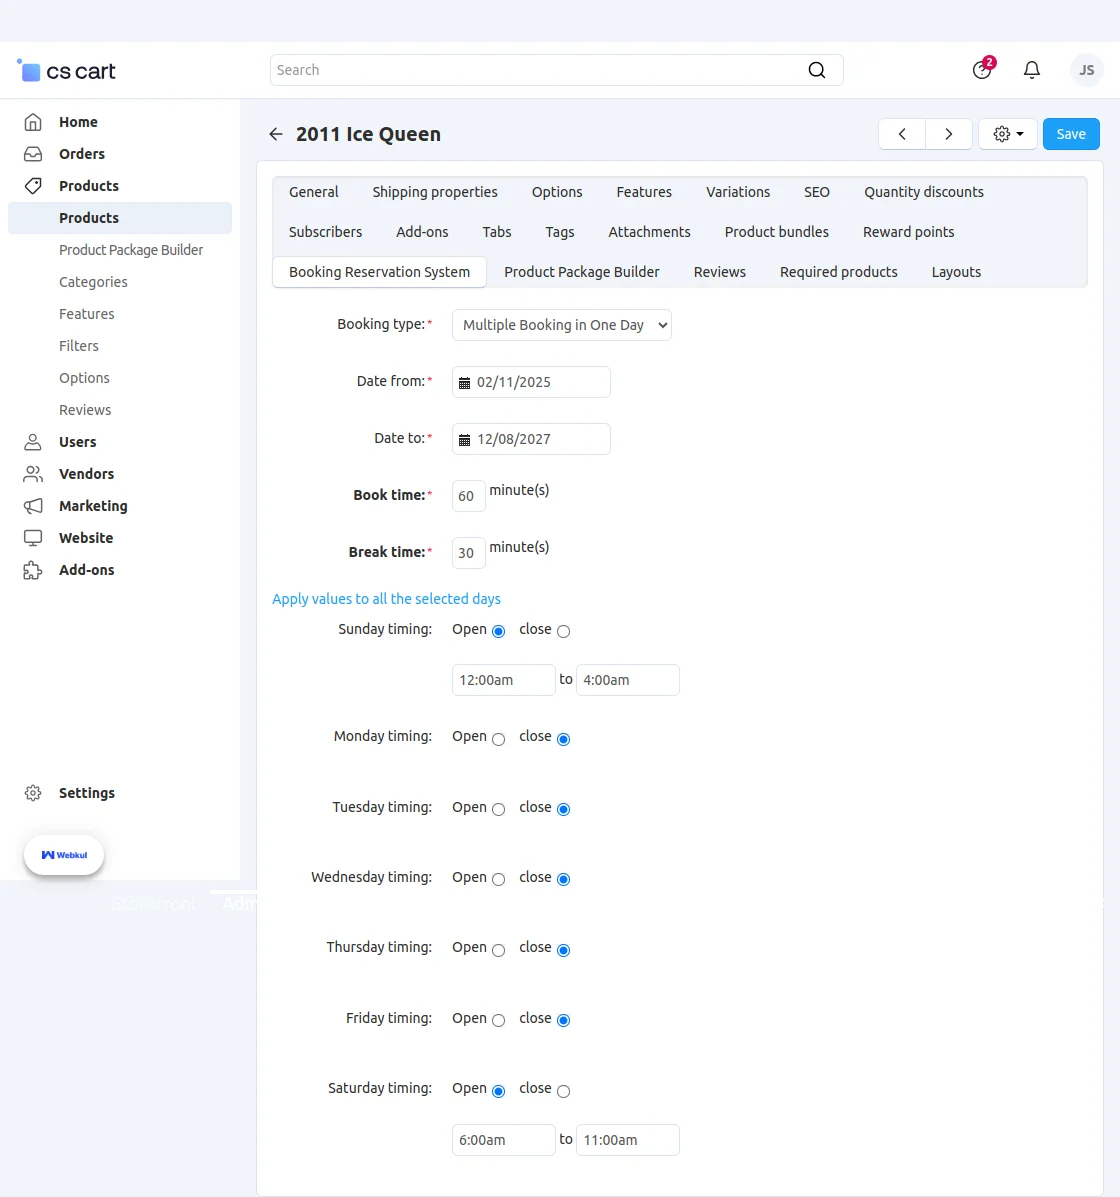Open the notifications bell
This screenshot has width=1120, height=1197.
(x=1032, y=69)
